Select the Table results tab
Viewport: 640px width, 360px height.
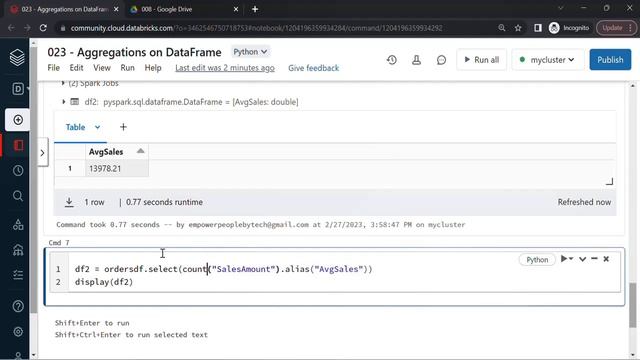[x=76, y=127]
